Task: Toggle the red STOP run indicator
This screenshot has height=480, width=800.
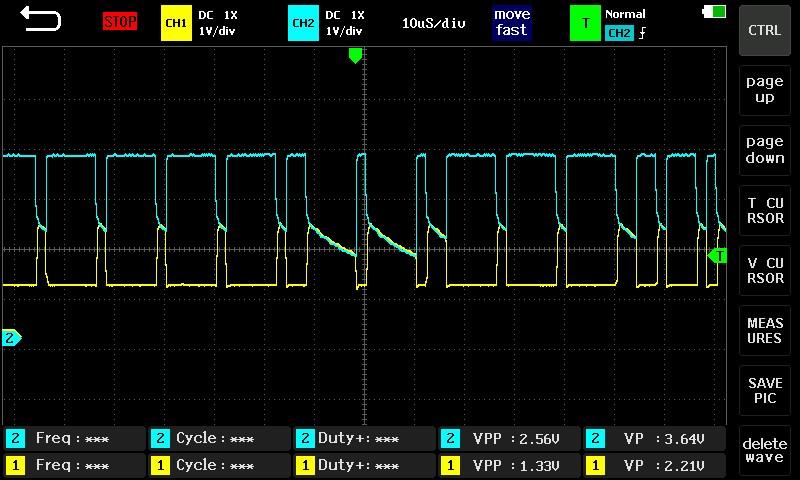Action: coord(120,22)
